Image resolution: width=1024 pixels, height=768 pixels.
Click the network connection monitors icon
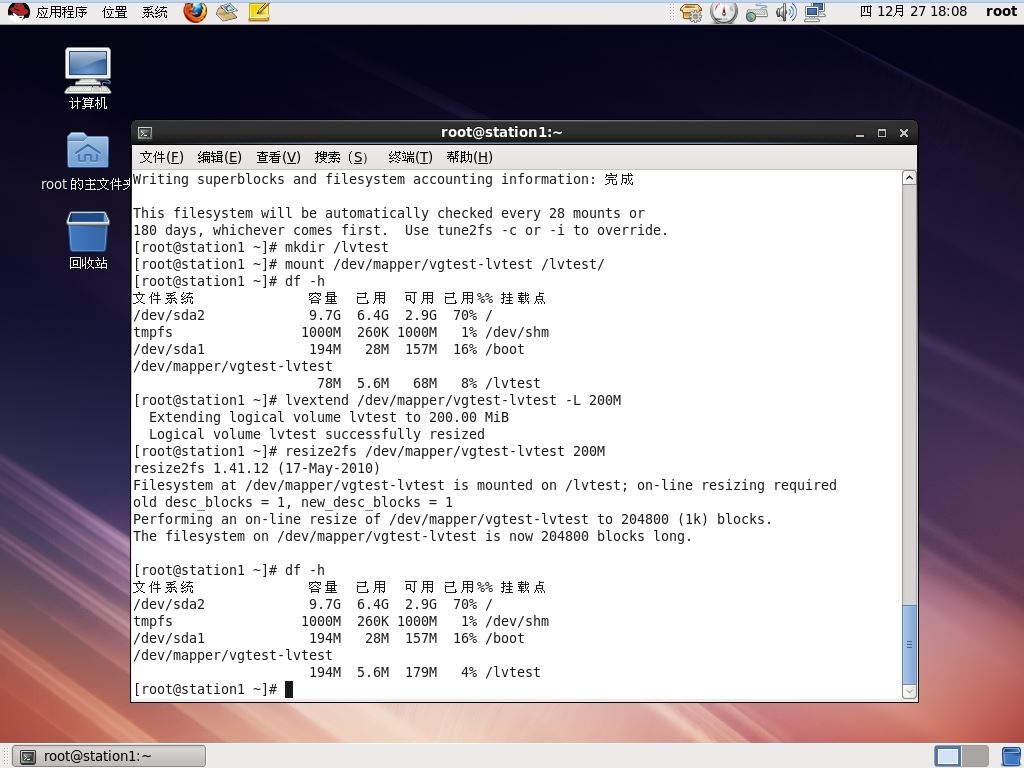click(x=815, y=12)
